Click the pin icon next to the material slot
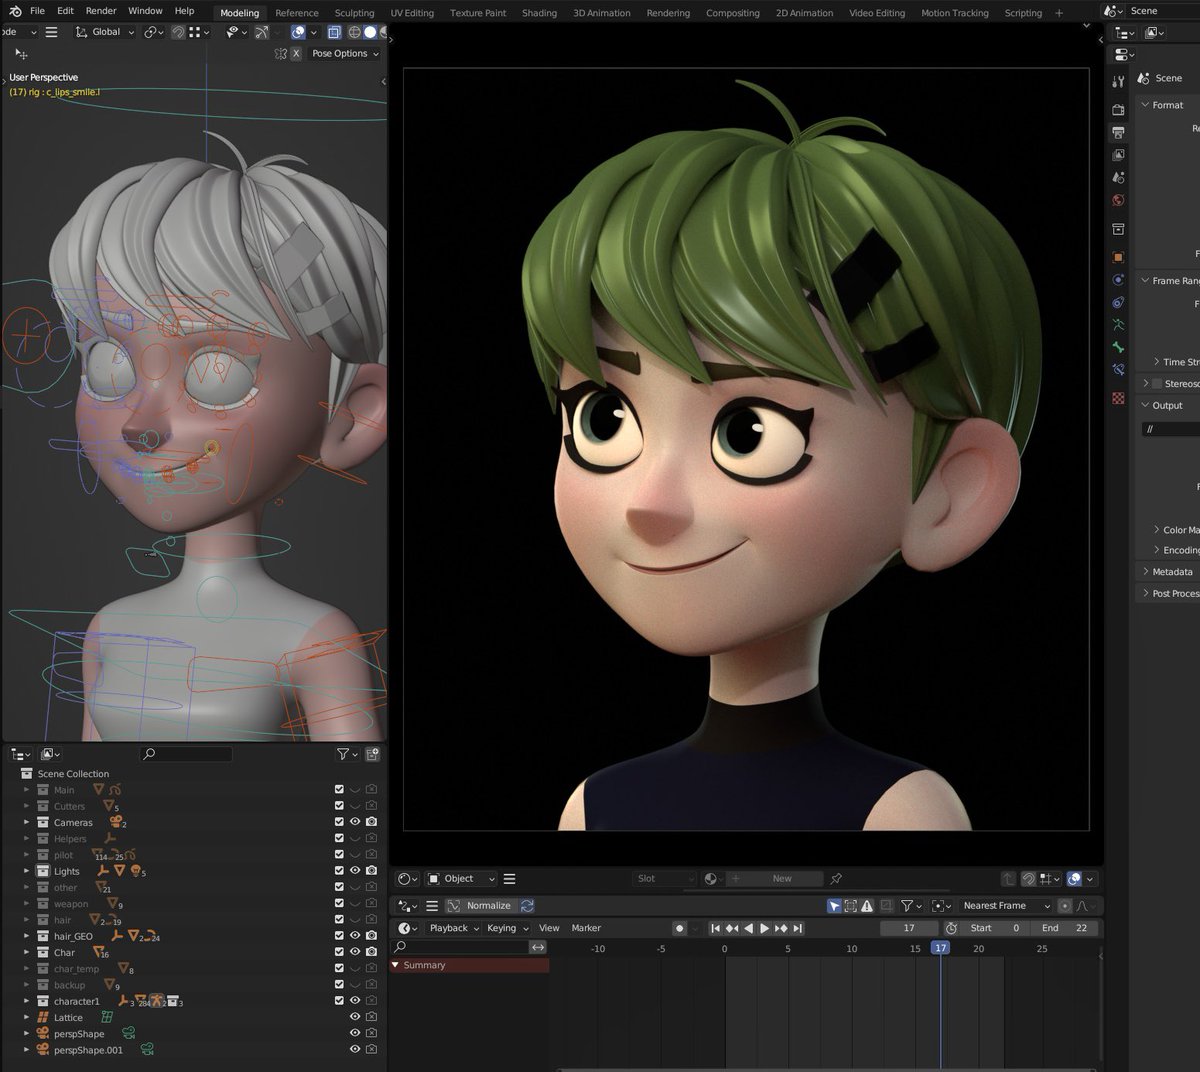This screenshot has width=1200, height=1072. pos(836,878)
